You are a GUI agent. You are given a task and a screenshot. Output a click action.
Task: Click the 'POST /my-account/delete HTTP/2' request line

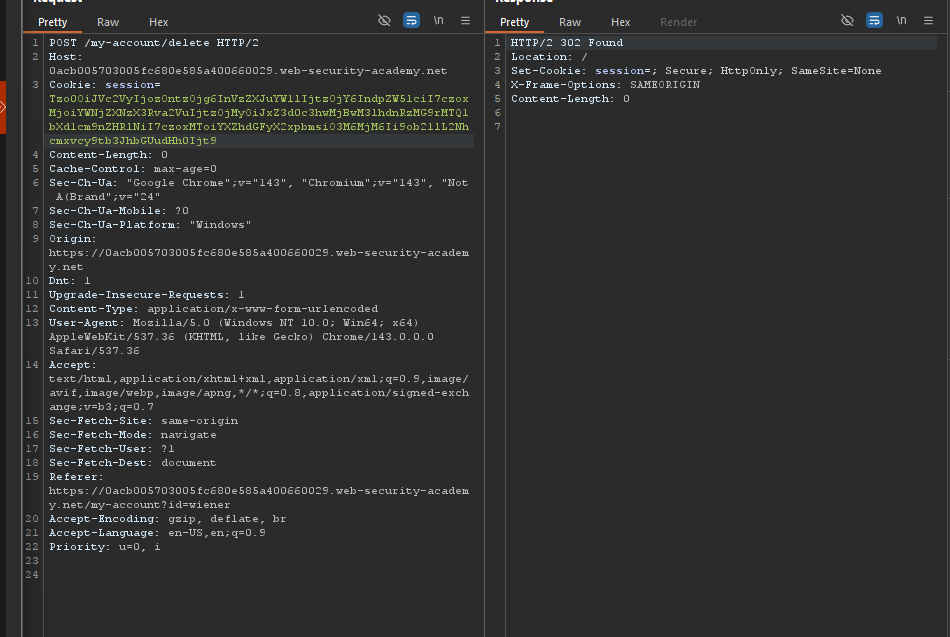click(x=154, y=42)
